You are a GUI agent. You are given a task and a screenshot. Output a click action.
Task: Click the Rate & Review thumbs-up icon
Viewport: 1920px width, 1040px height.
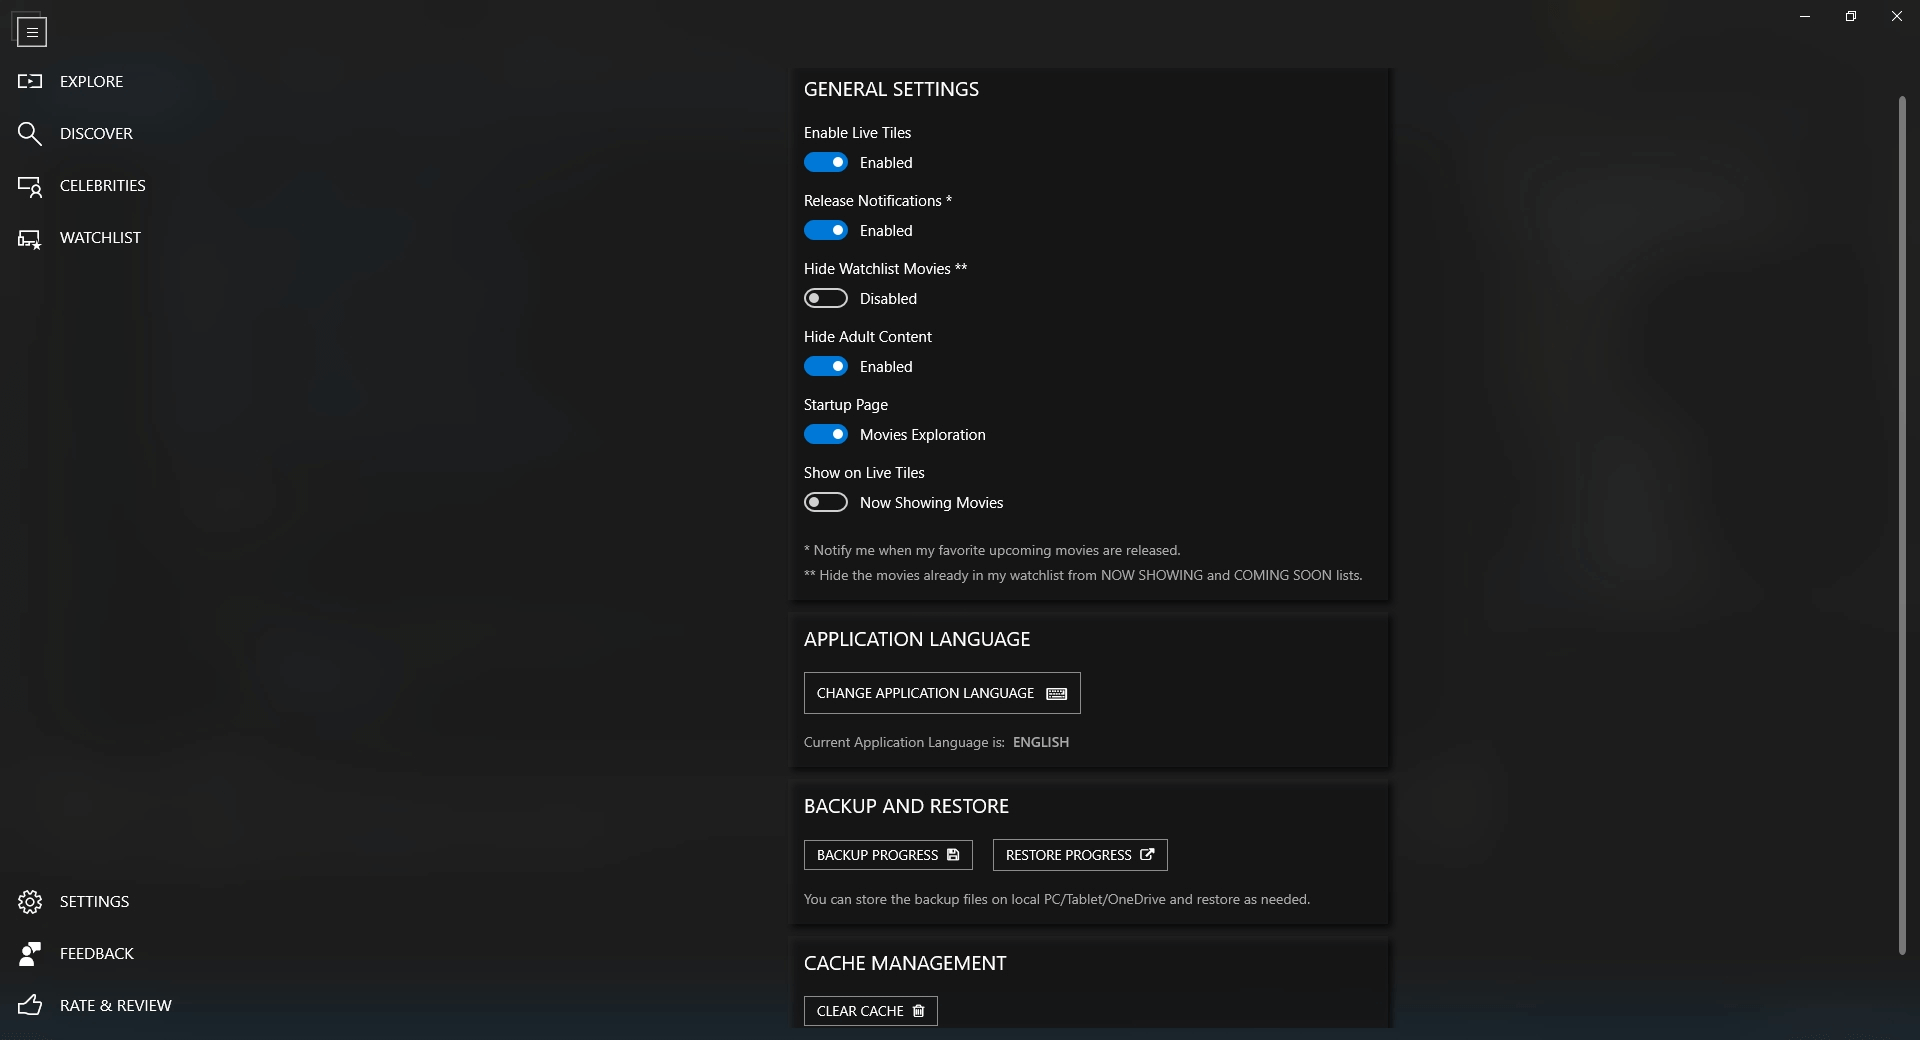30,1006
